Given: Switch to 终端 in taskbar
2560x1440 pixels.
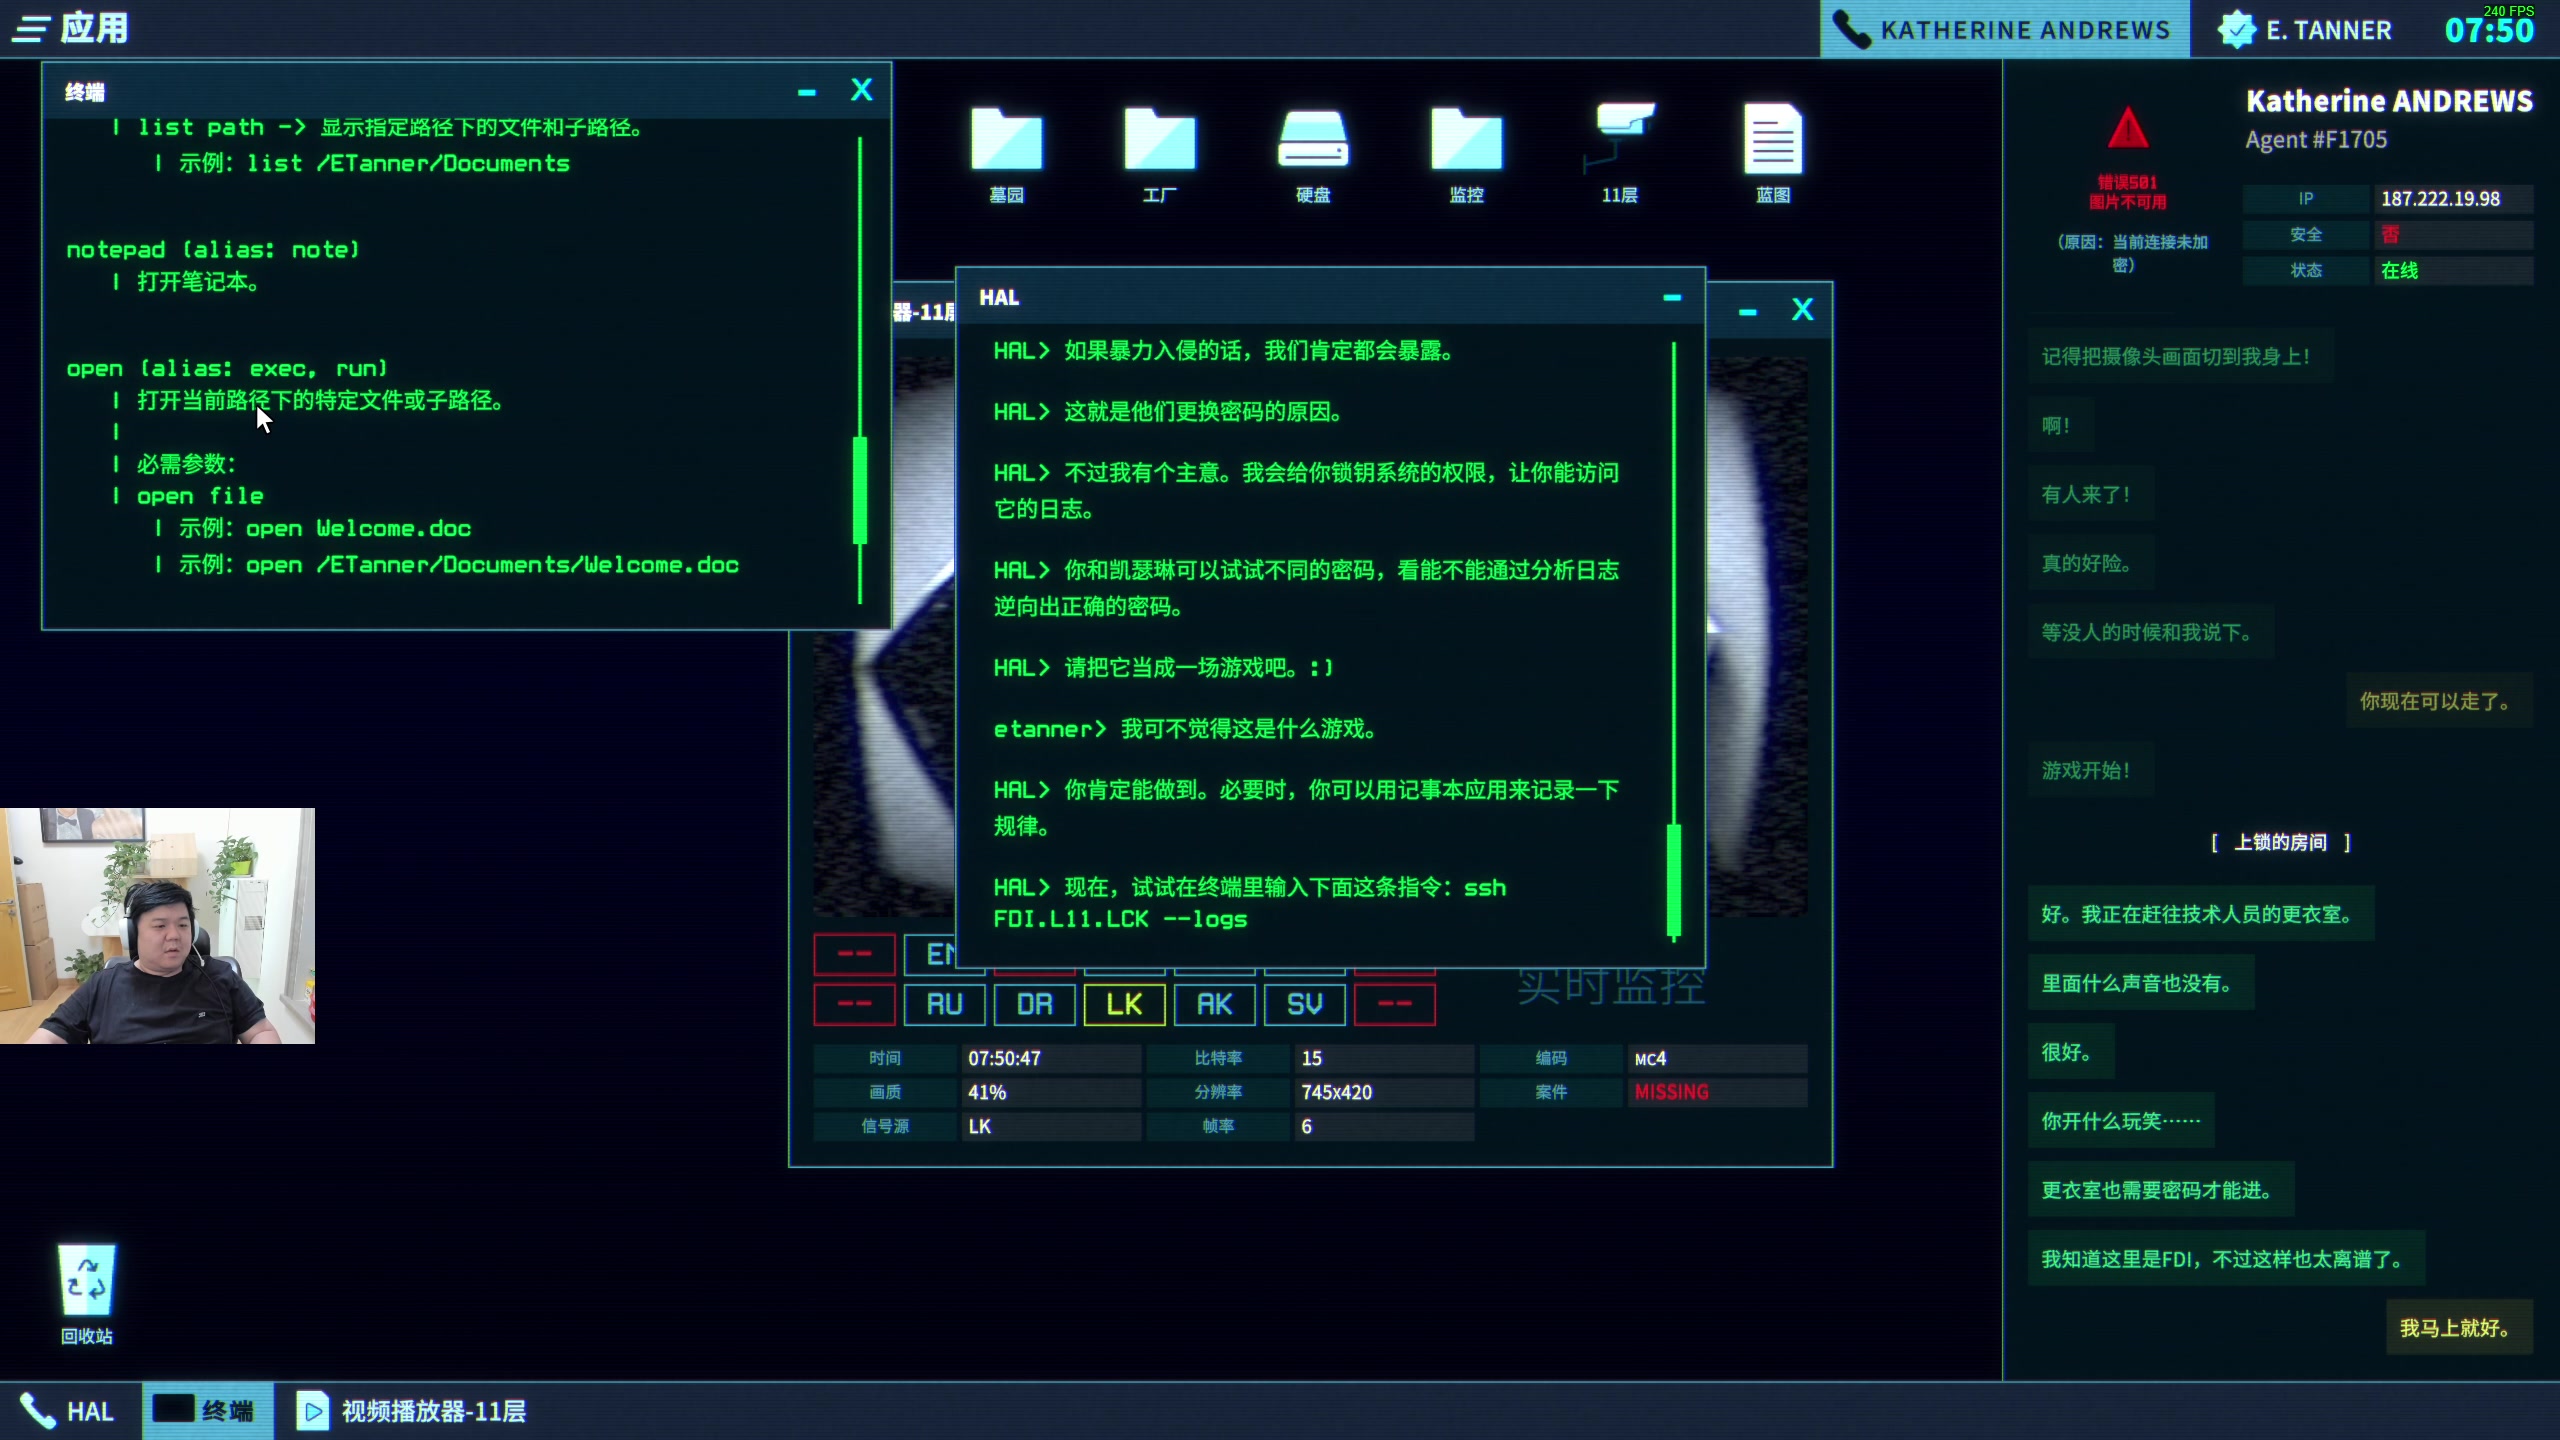Looking at the screenshot, I should pyautogui.click(x=206, y=1411).
